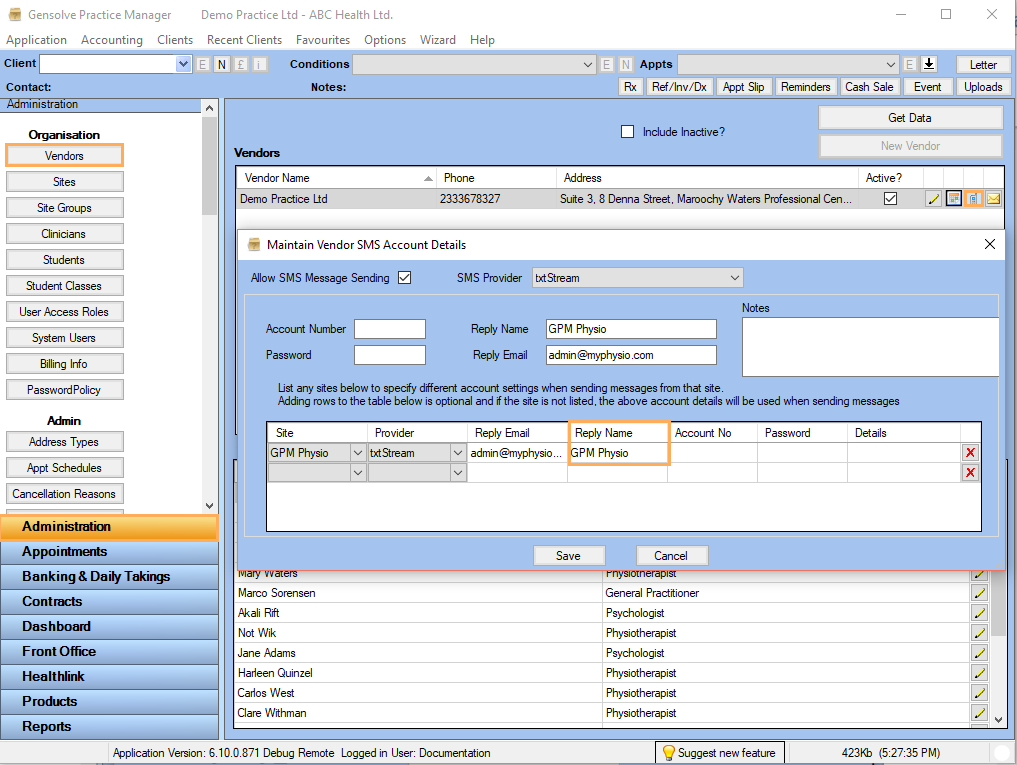Delete the GPM Physio site row
The height and width of the screenshot is (765, 1017).
(969, 452)
